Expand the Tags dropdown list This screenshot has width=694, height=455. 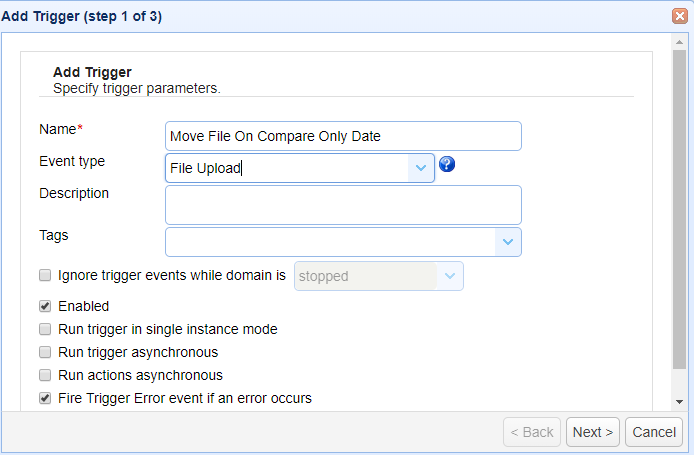coord(508,242)
